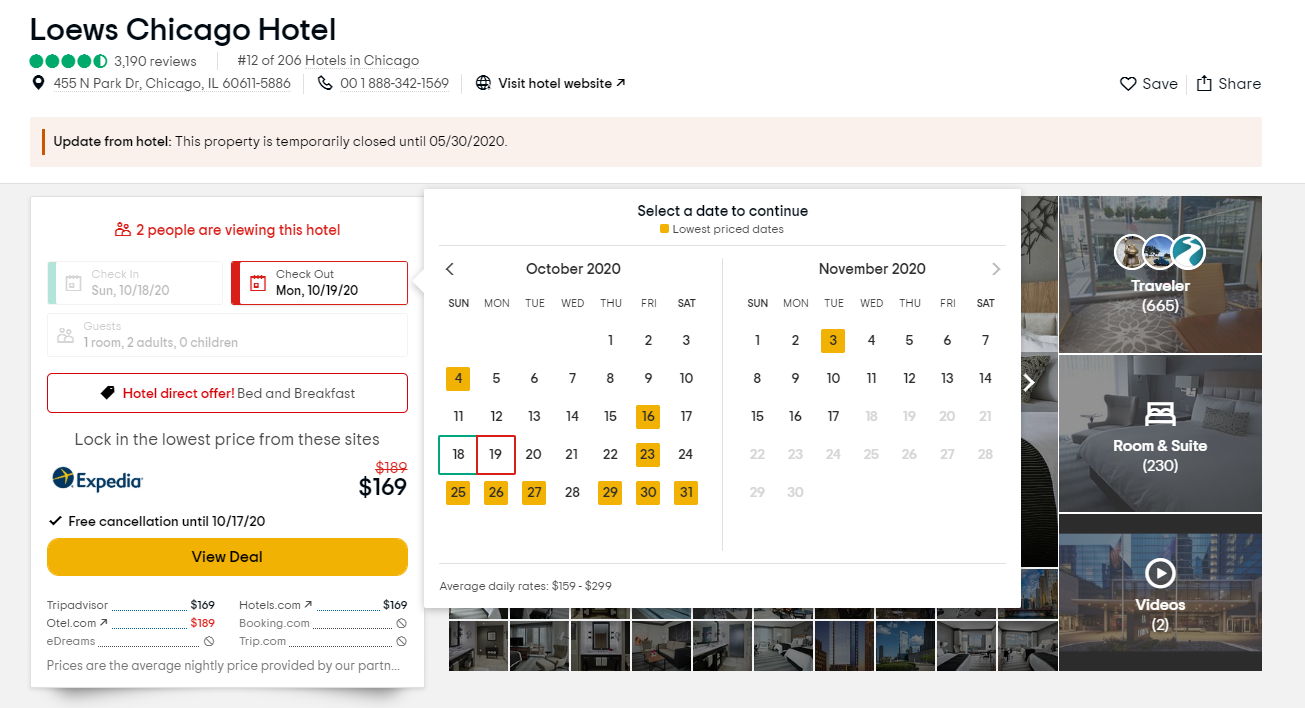Open Room & Suite photos bed icon
This screenshot has height=708, width=1305.
(1160, 414)
